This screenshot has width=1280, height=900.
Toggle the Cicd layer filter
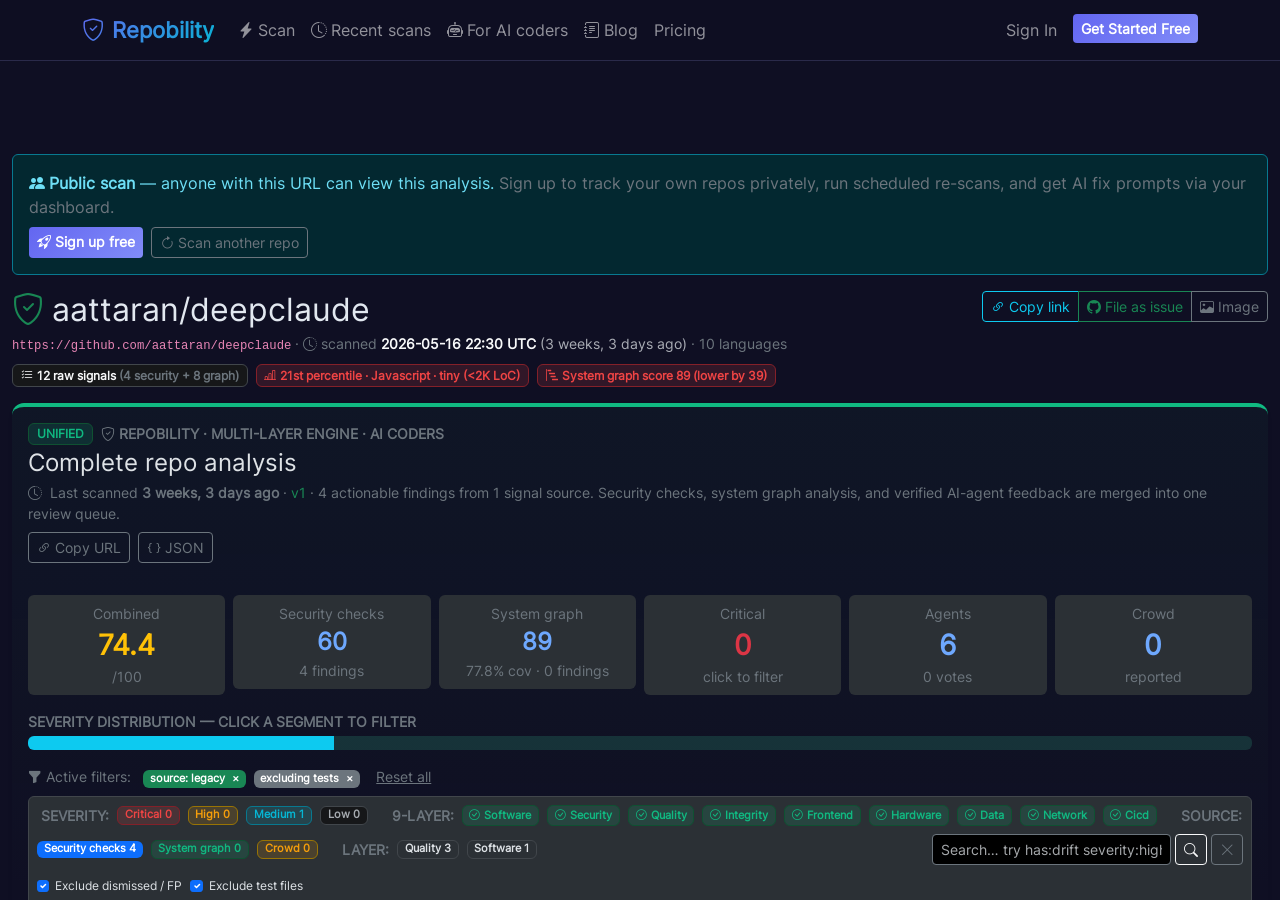1130,815
